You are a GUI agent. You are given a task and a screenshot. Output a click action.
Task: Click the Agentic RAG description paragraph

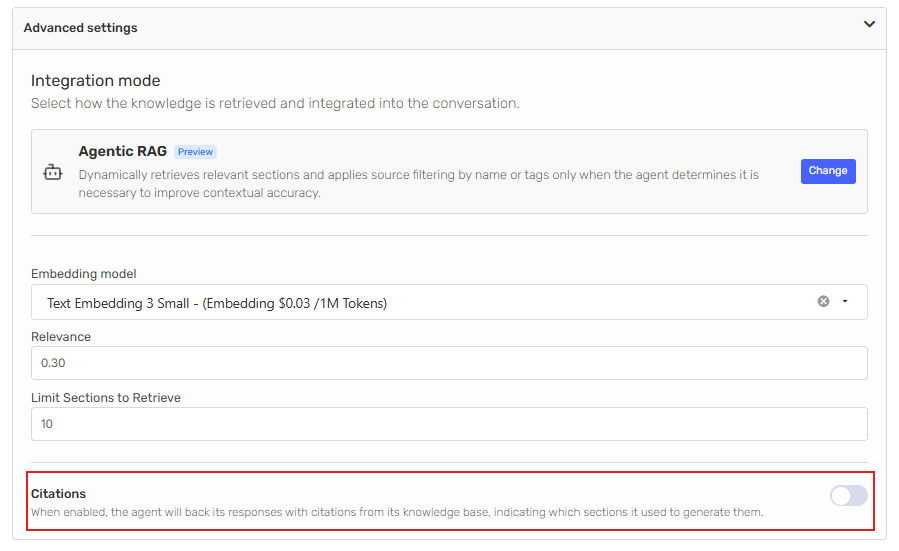[x=419, y=183]
